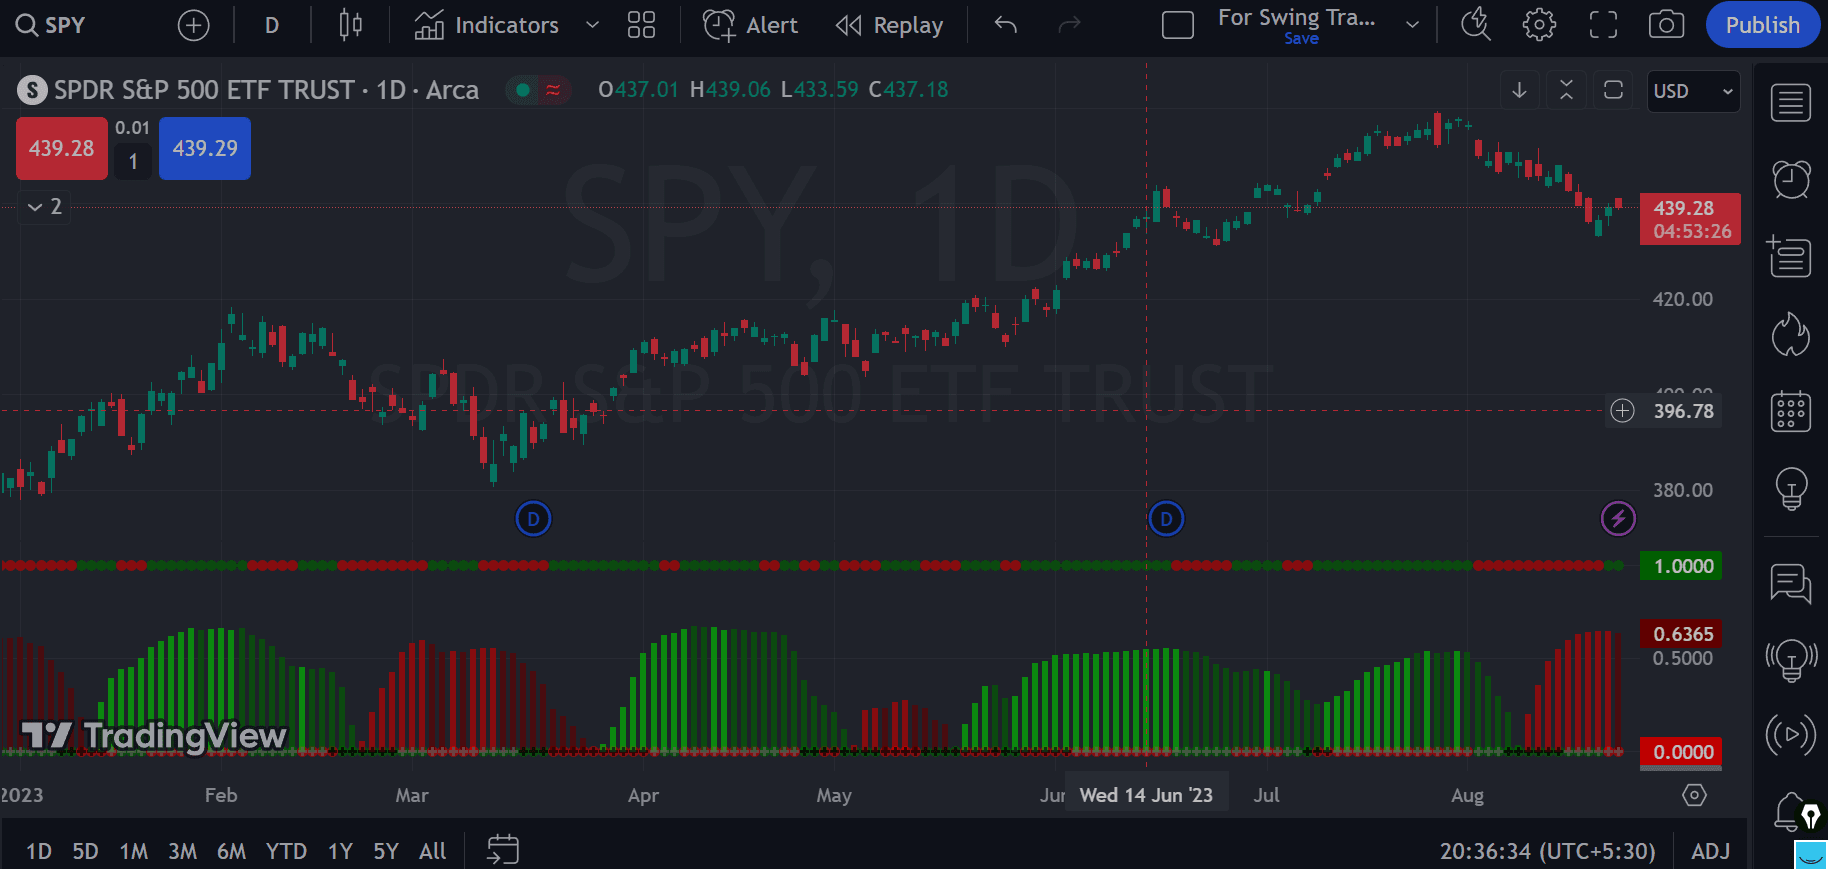
Task: Publish the chart idea
Action: 1762,25
